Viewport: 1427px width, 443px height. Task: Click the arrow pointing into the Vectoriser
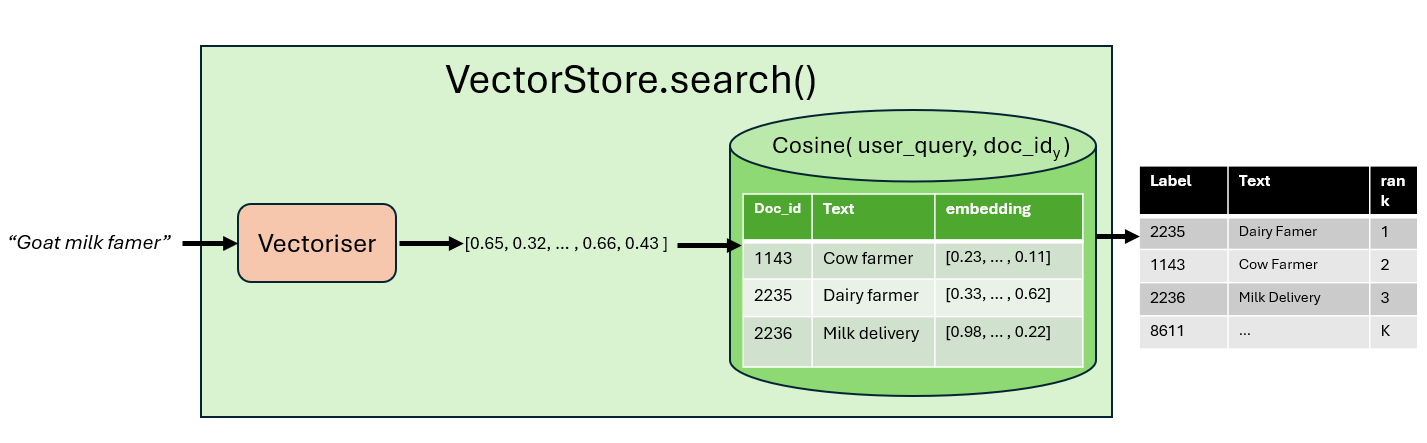click(209, 243)
